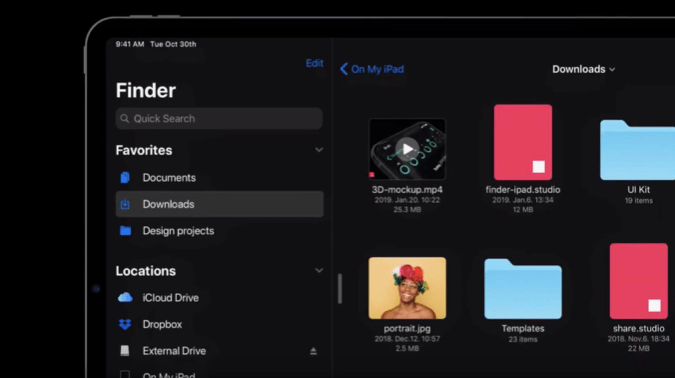The image size is (675, 378).
Task: Click the Dropbox logo icon
Action: pos(125,324)
